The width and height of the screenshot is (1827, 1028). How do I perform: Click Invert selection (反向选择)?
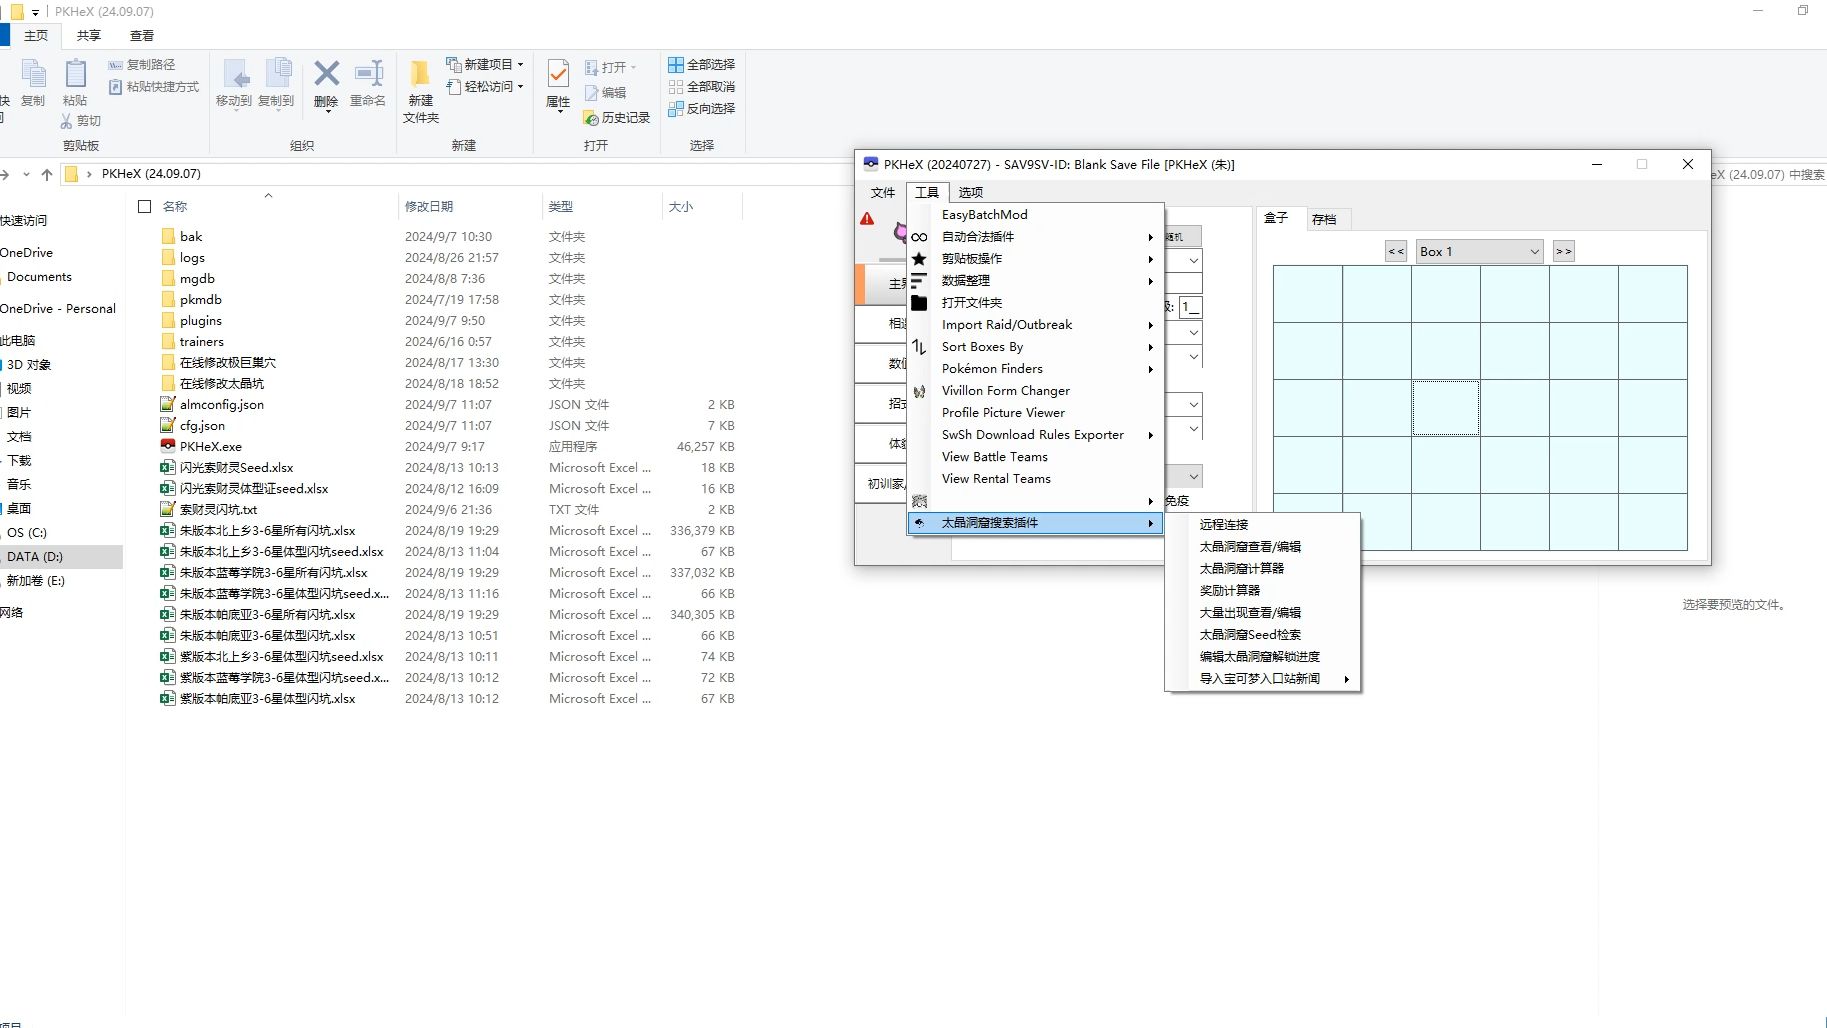(x=702, y=109)
